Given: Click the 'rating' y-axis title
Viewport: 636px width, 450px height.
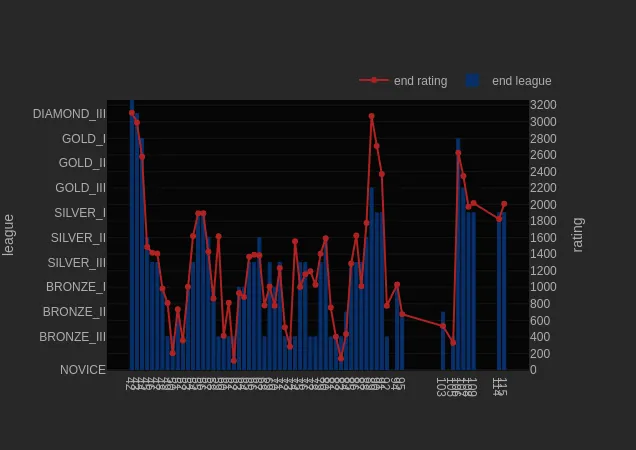Looking at the screenshot, I should [x=578, y=235].
